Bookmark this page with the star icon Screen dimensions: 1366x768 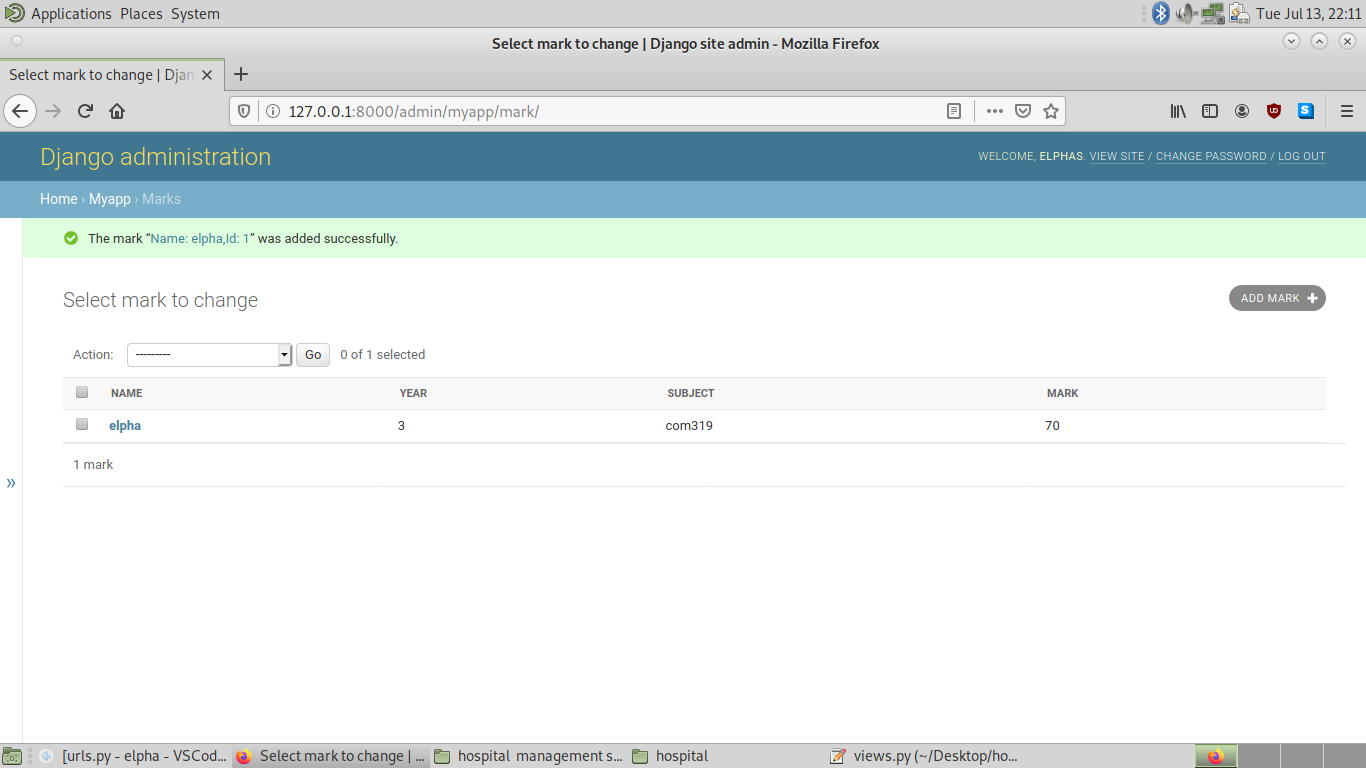tap(1051, 111)
